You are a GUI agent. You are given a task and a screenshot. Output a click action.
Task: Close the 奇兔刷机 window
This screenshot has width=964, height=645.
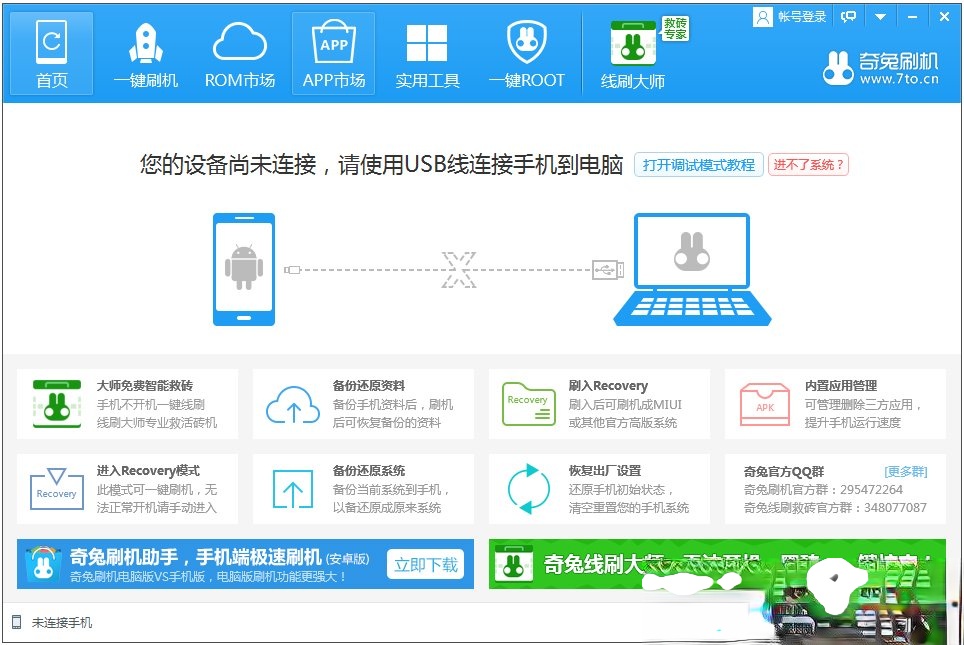[x=944, y=17]
